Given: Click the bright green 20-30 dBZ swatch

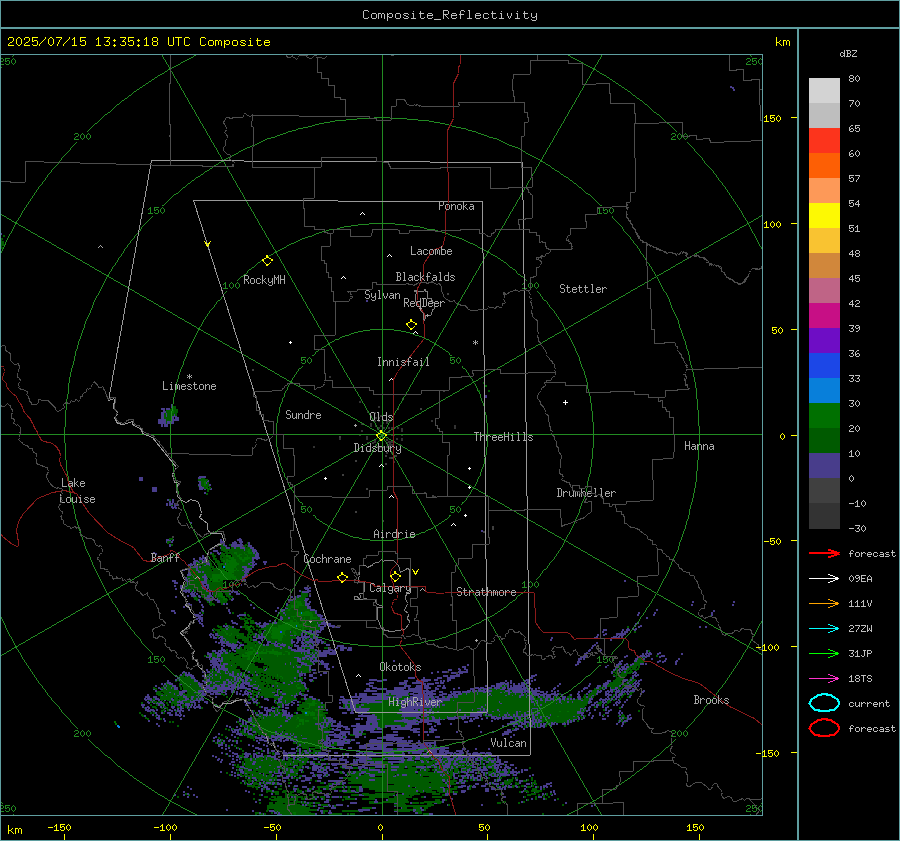Looking at the screenshot, I should 824,416.
